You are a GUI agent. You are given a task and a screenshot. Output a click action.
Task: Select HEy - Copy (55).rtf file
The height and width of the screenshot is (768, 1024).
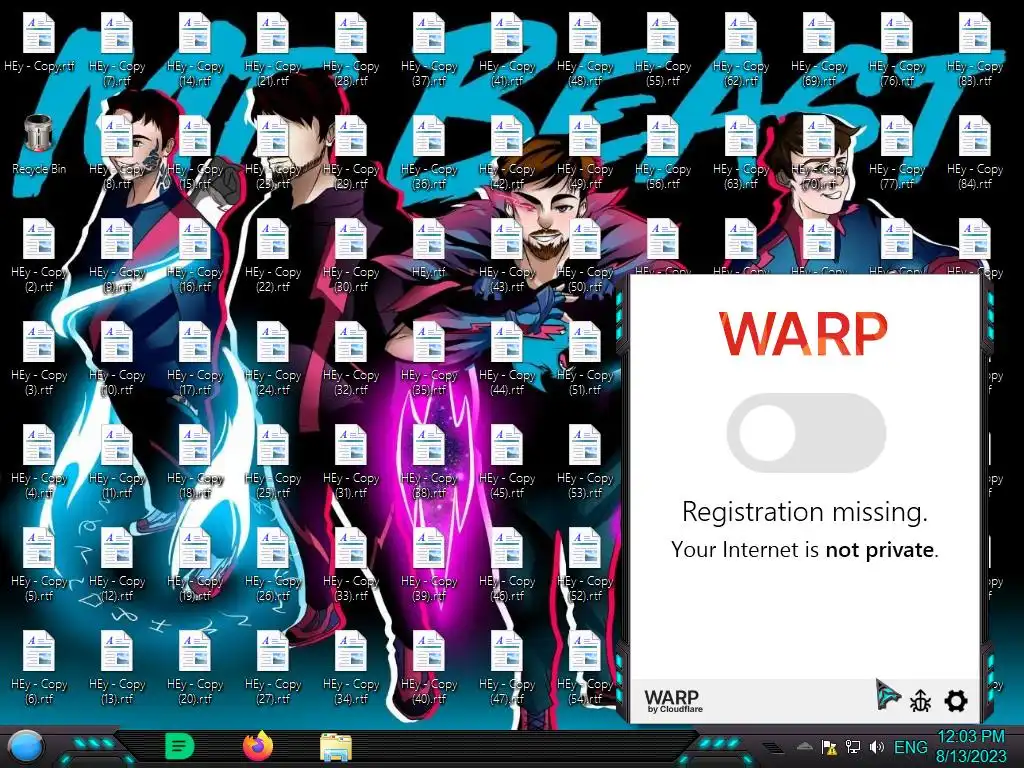663,49
